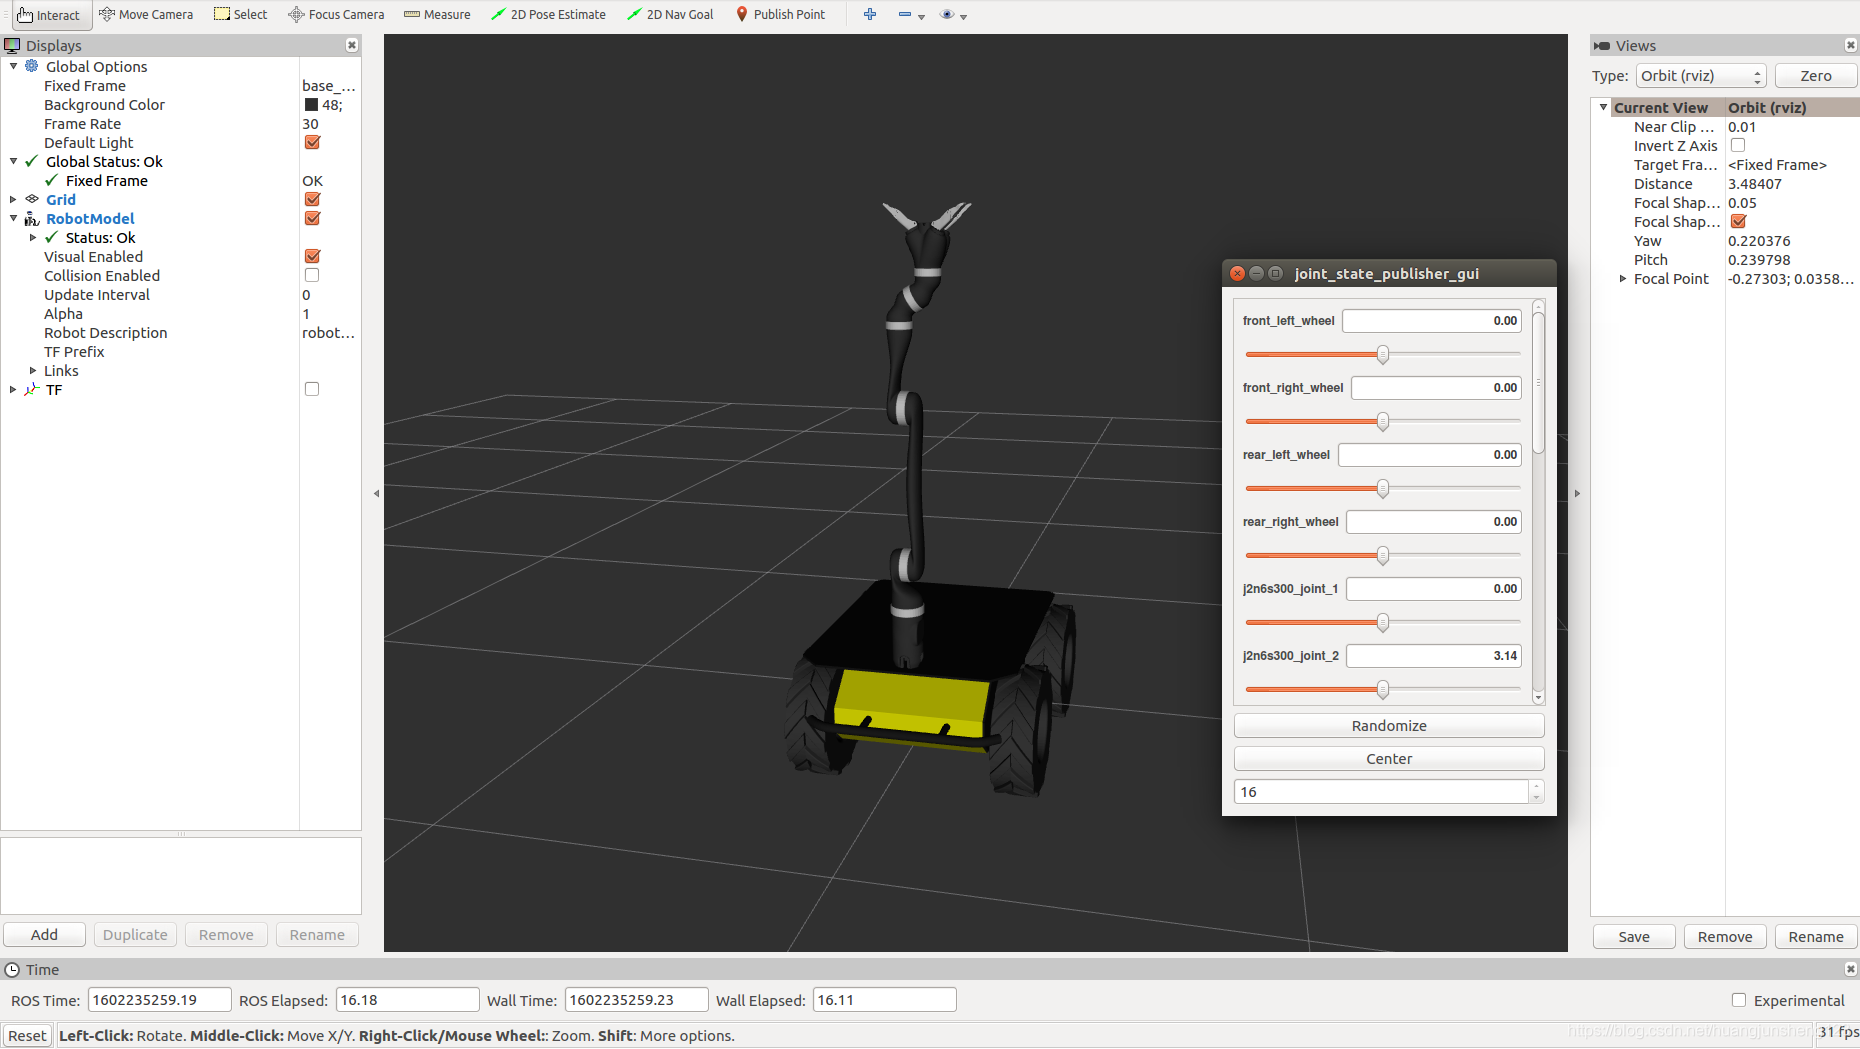Disable the Grid display checkbox
The height and width of the screenshot is (1049, 1860).
coord(312,199)
